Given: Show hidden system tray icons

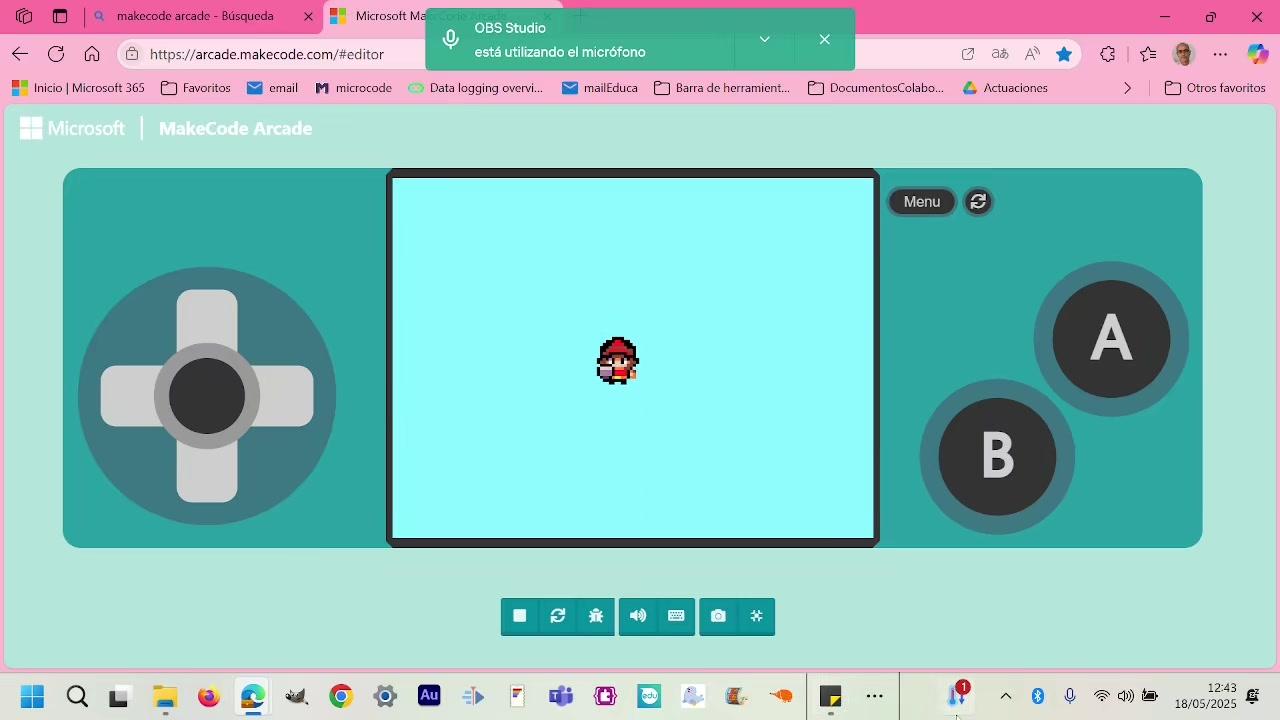Looking at the screenshot, I should (x=1006, y=696).
